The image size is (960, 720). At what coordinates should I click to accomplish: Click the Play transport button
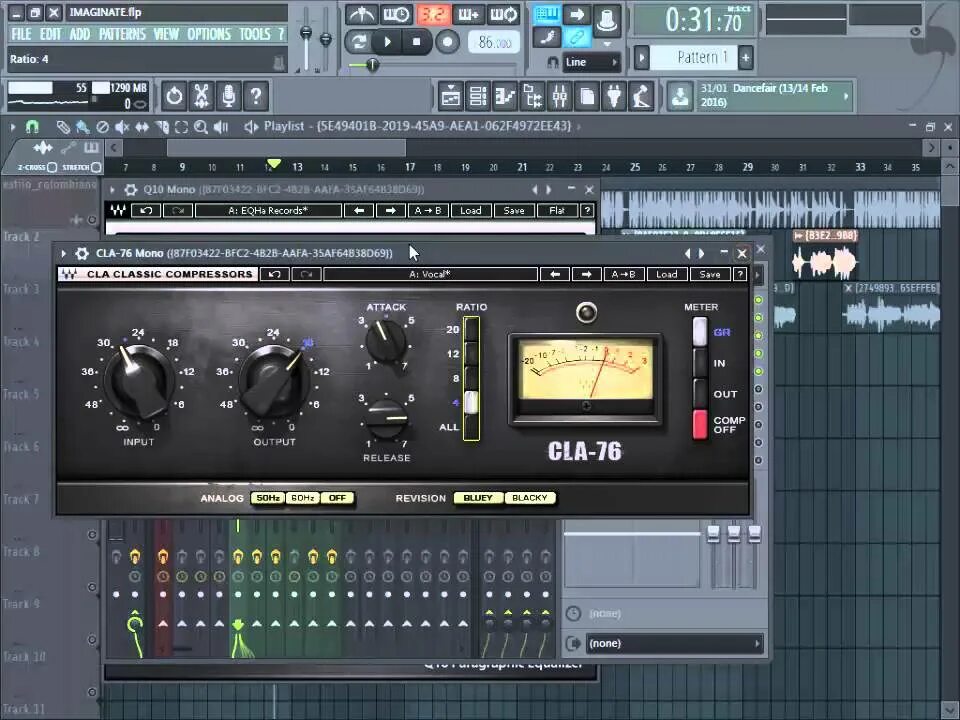pyautogui.click(x=387, y=42)
